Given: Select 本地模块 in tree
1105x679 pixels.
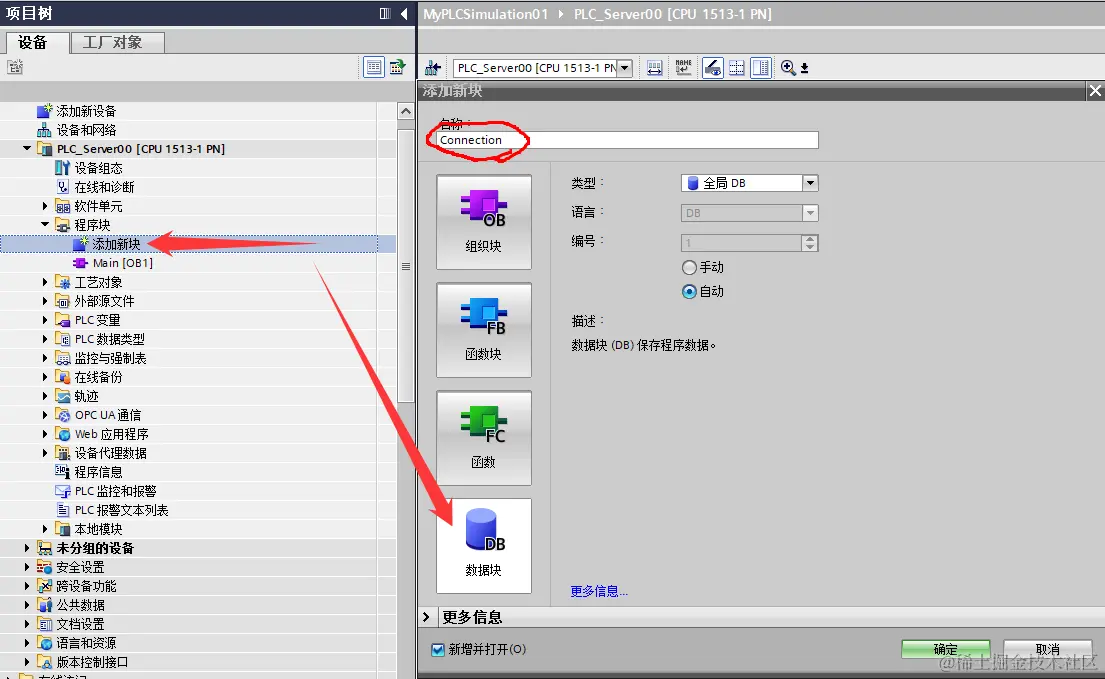Looking at the screenshot, I should click(98, 529).
